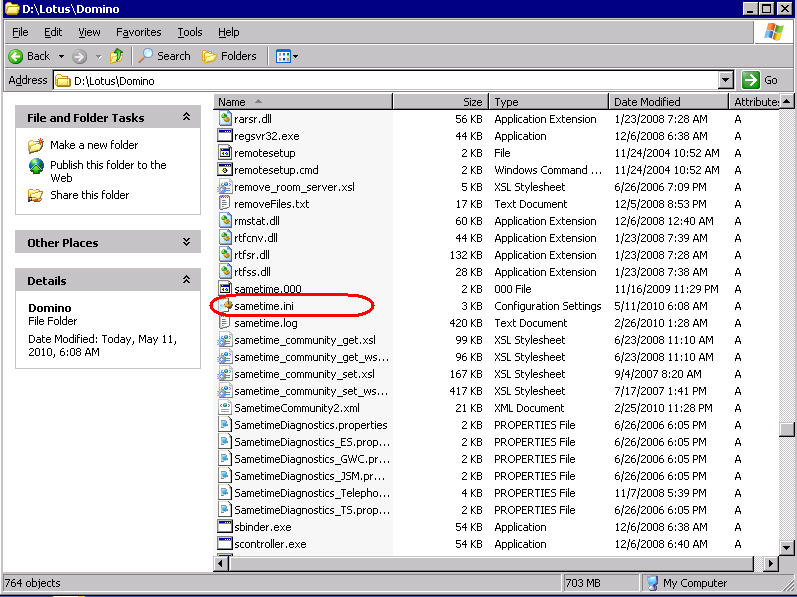This screenshot has width=797, height=597.
Task: Select the SametimeDiagnostics_GWC.pr… file name
Action: pyautogui.click(x=312, y=459)
